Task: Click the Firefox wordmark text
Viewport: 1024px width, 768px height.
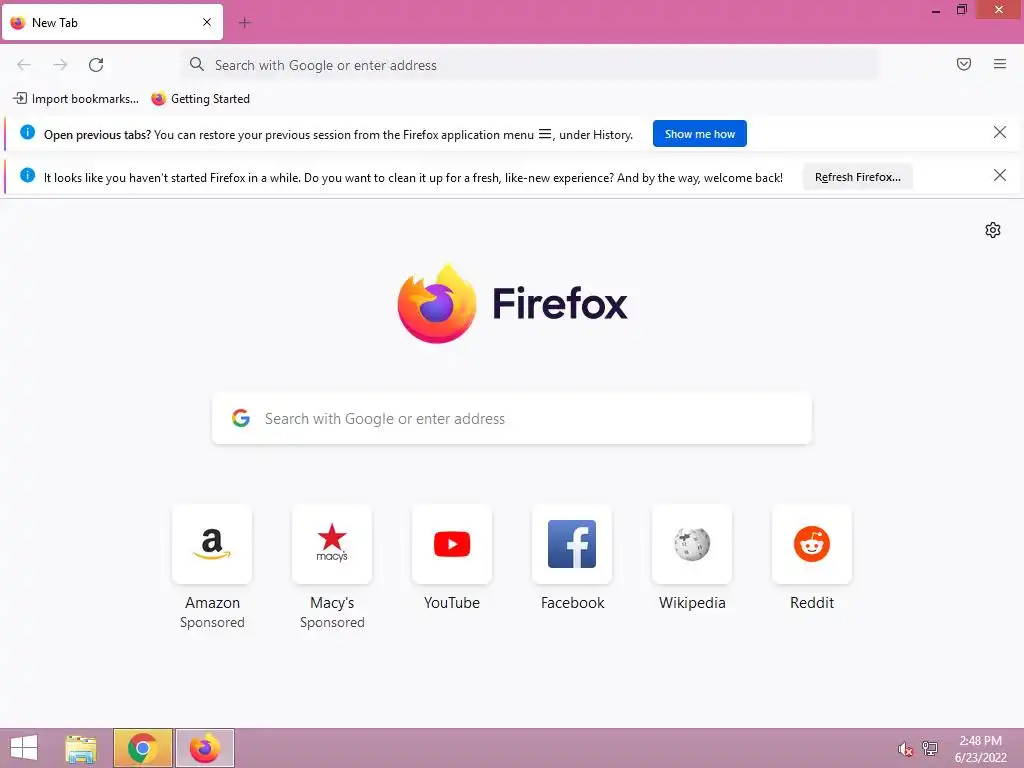Action: 560,304
